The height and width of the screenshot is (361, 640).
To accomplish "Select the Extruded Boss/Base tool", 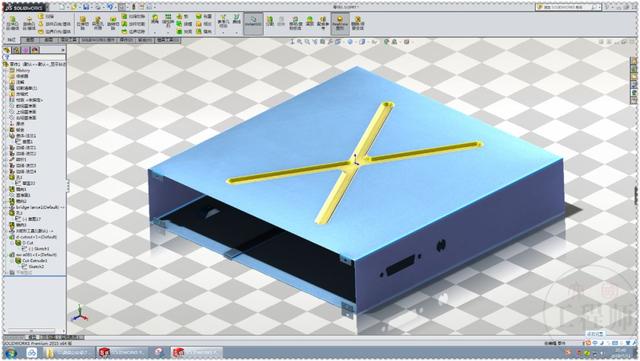I will 13,23.
